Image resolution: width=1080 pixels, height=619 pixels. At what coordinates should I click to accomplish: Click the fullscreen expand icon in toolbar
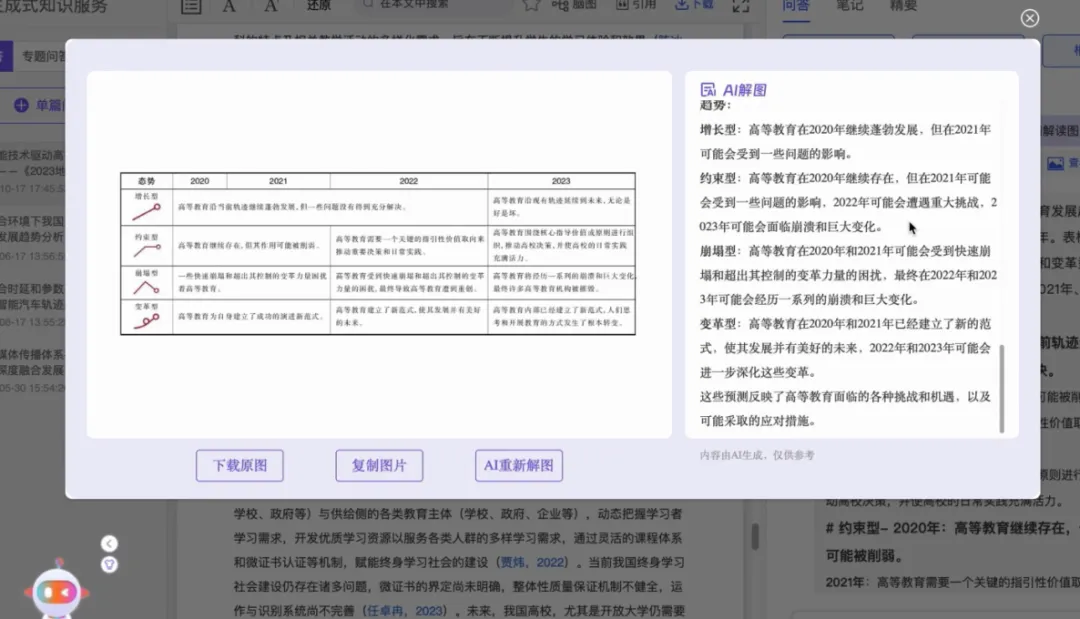[740, 6]
